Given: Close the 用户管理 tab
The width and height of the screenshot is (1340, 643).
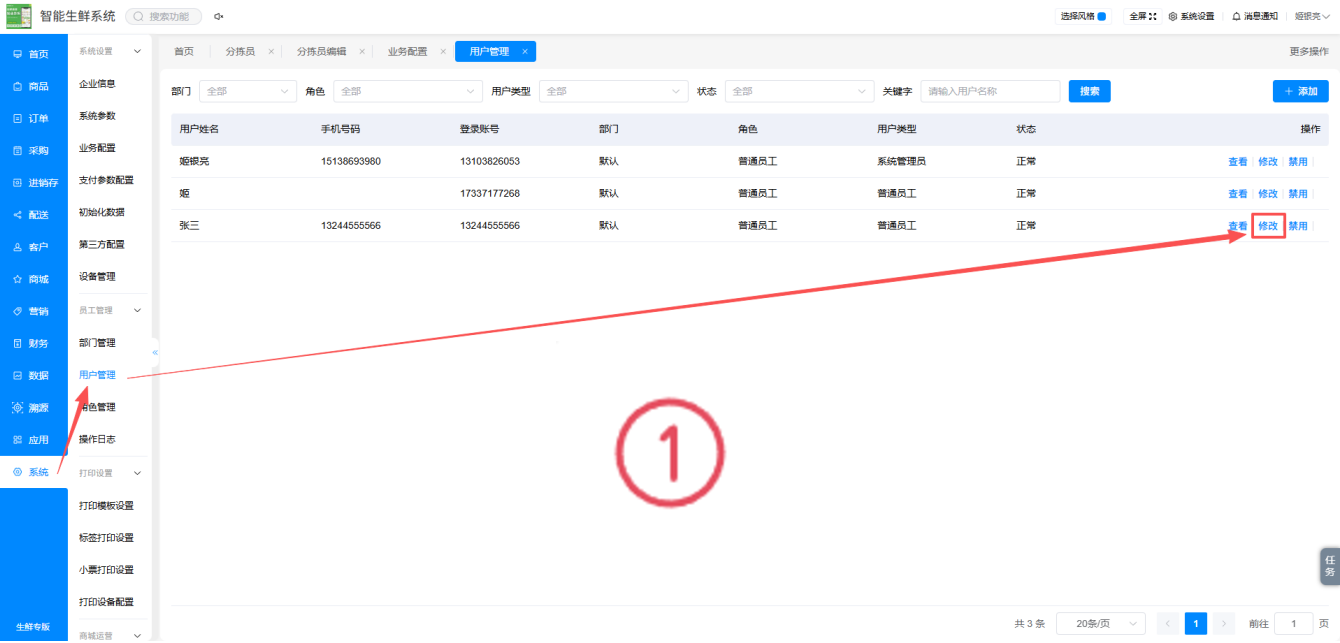Looking at the screenshot, I should [x=525, y=51].
